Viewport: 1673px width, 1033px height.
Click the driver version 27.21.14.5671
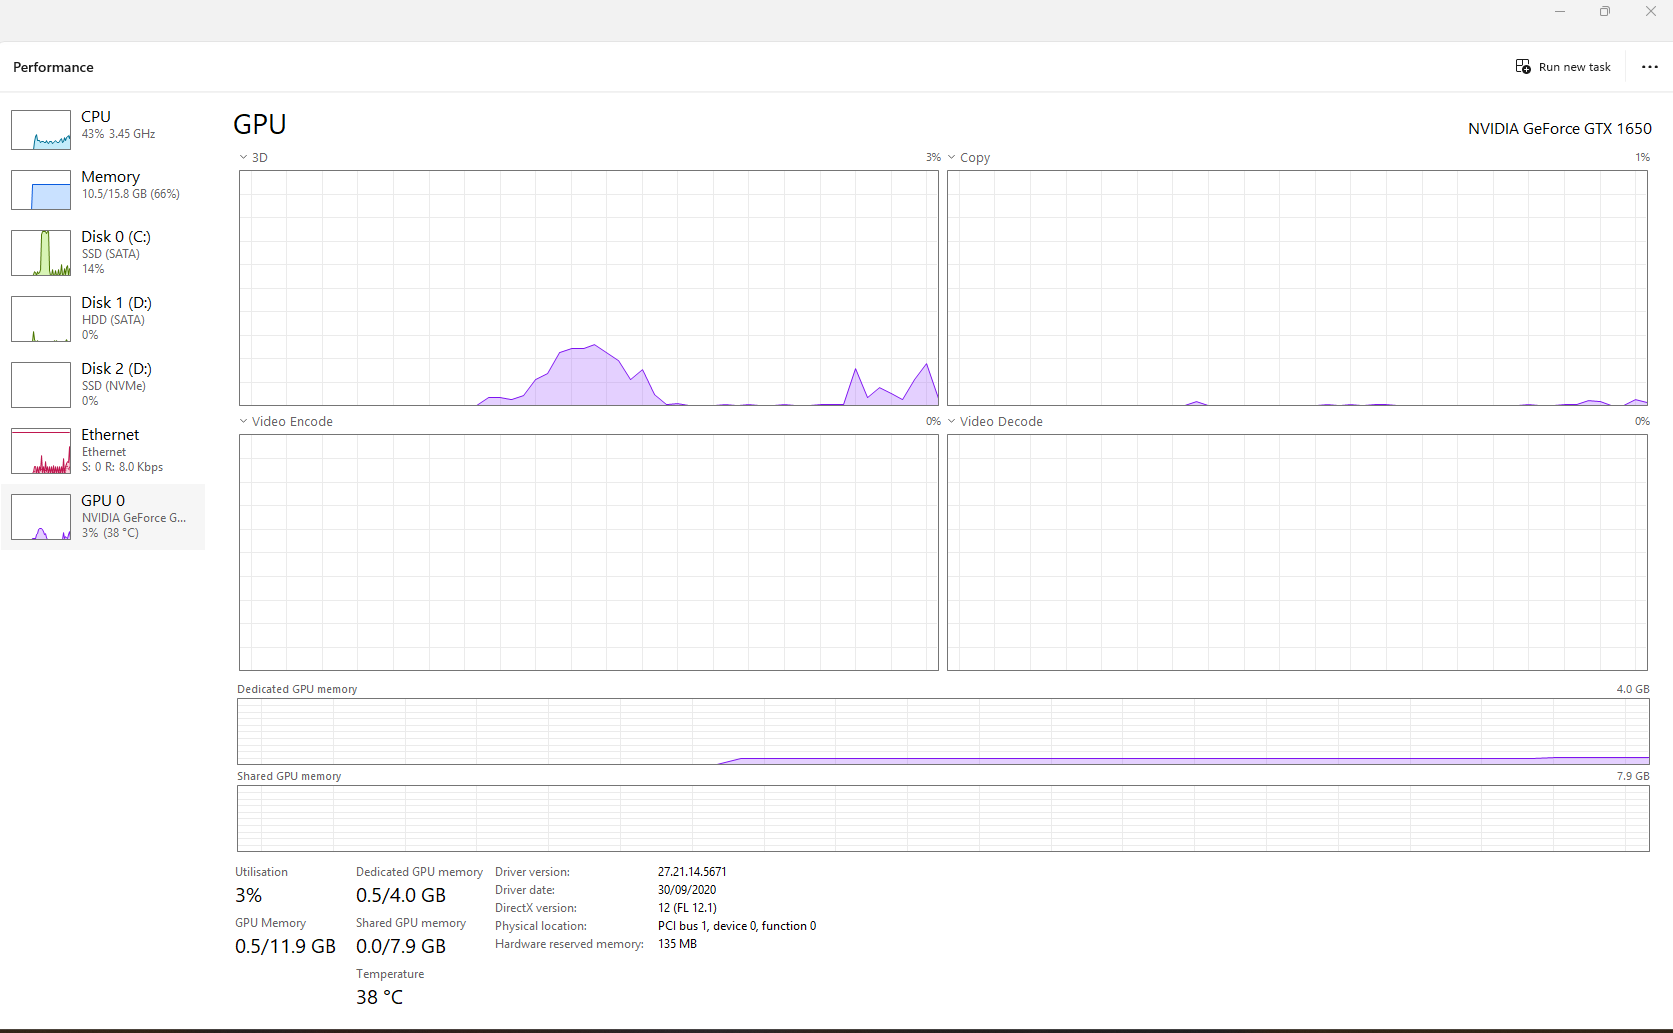692,872
